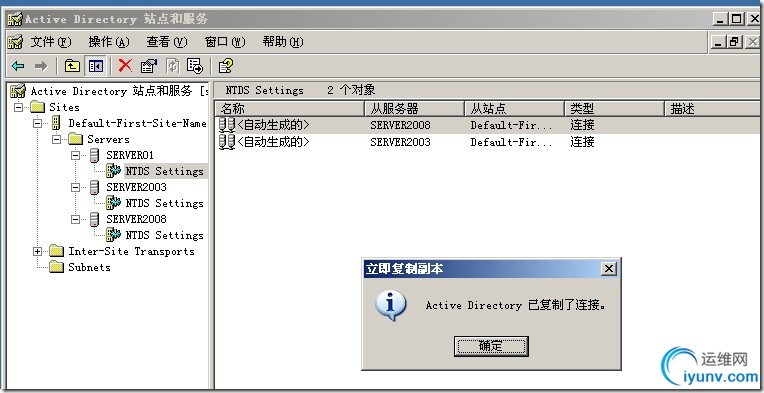Collapse the Sites tree node
This screenshot has height=393, width=764.
click(19, 107)
